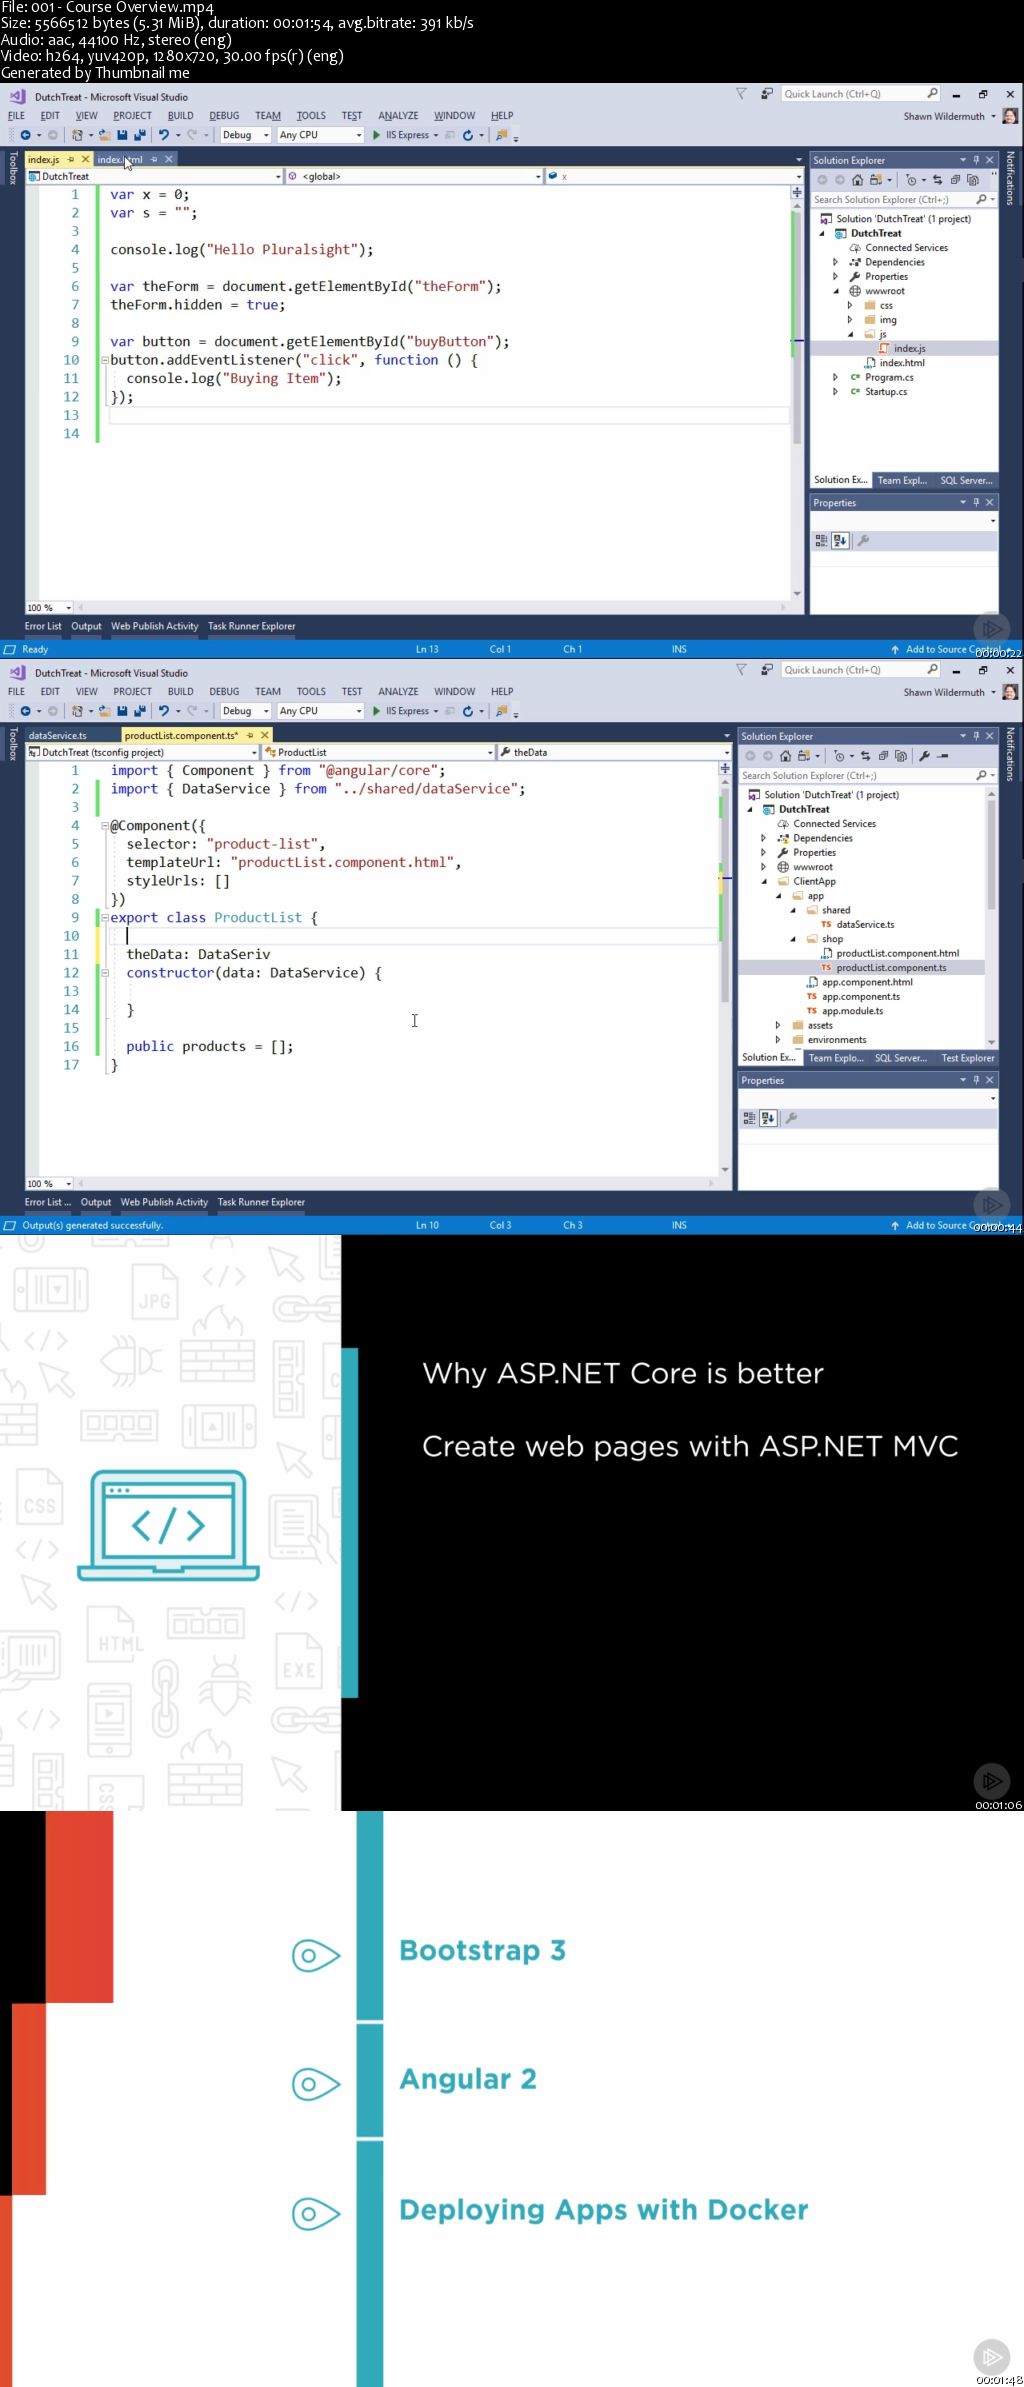Click Save All icon in the top window toolbar
Viewport: 1024px width, 2387px height.
140,135
